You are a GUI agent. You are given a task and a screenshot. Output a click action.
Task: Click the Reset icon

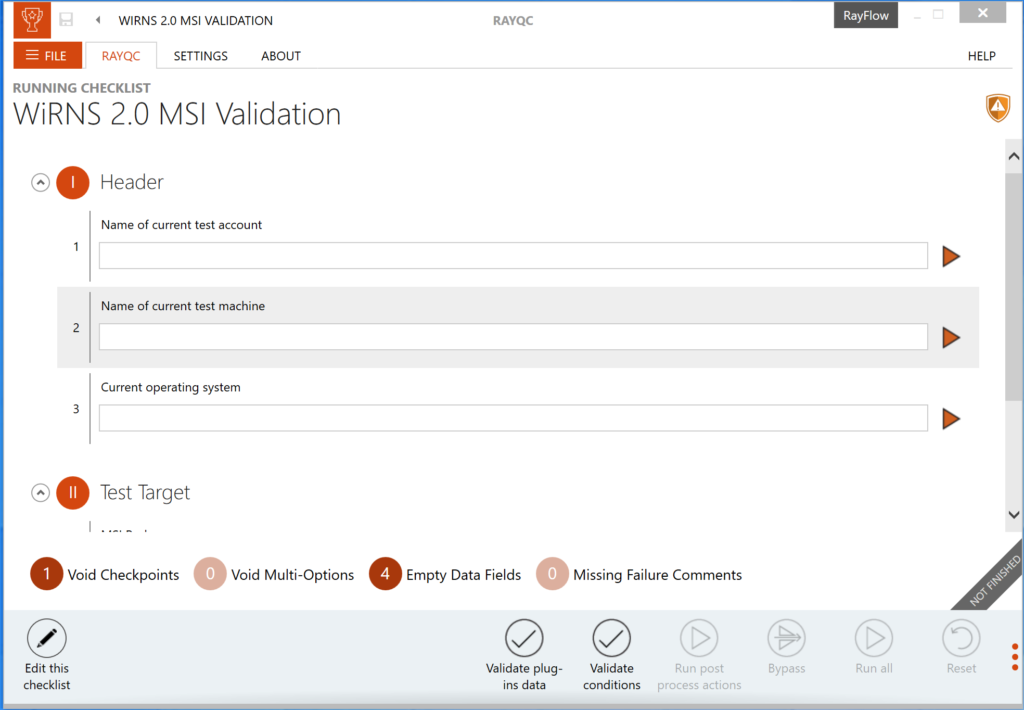(961, 638)
